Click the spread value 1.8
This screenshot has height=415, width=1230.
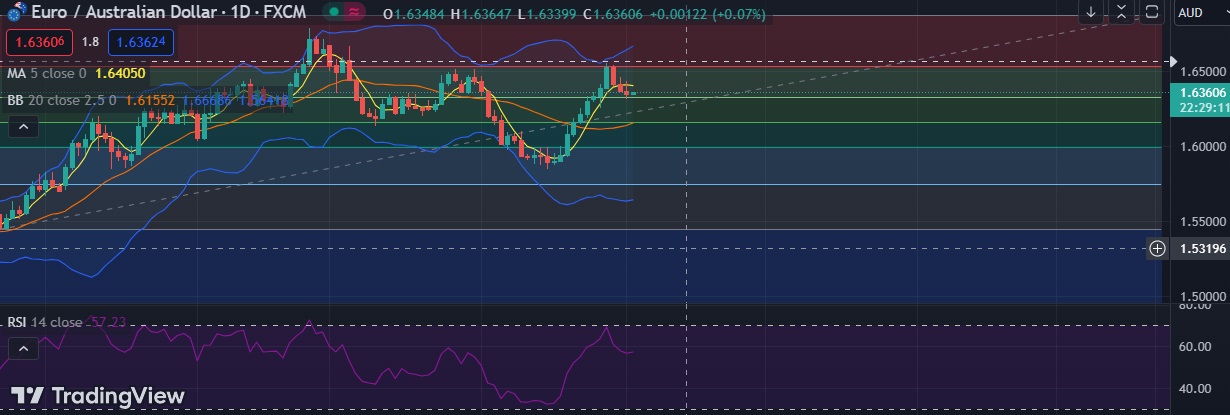(x=90, y=43)
